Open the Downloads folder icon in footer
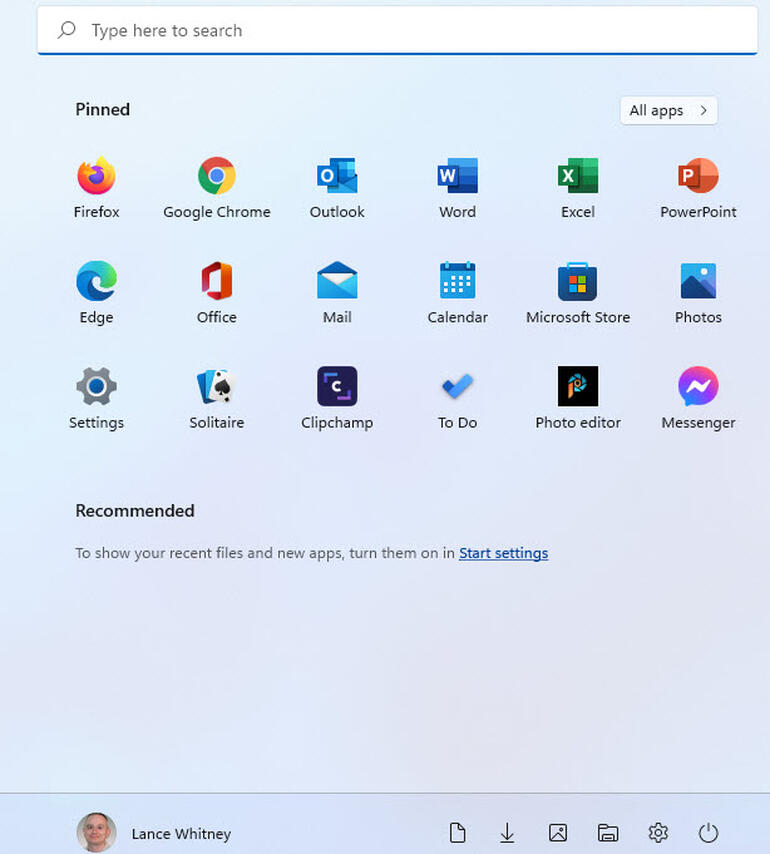 [x=507, y=833]
